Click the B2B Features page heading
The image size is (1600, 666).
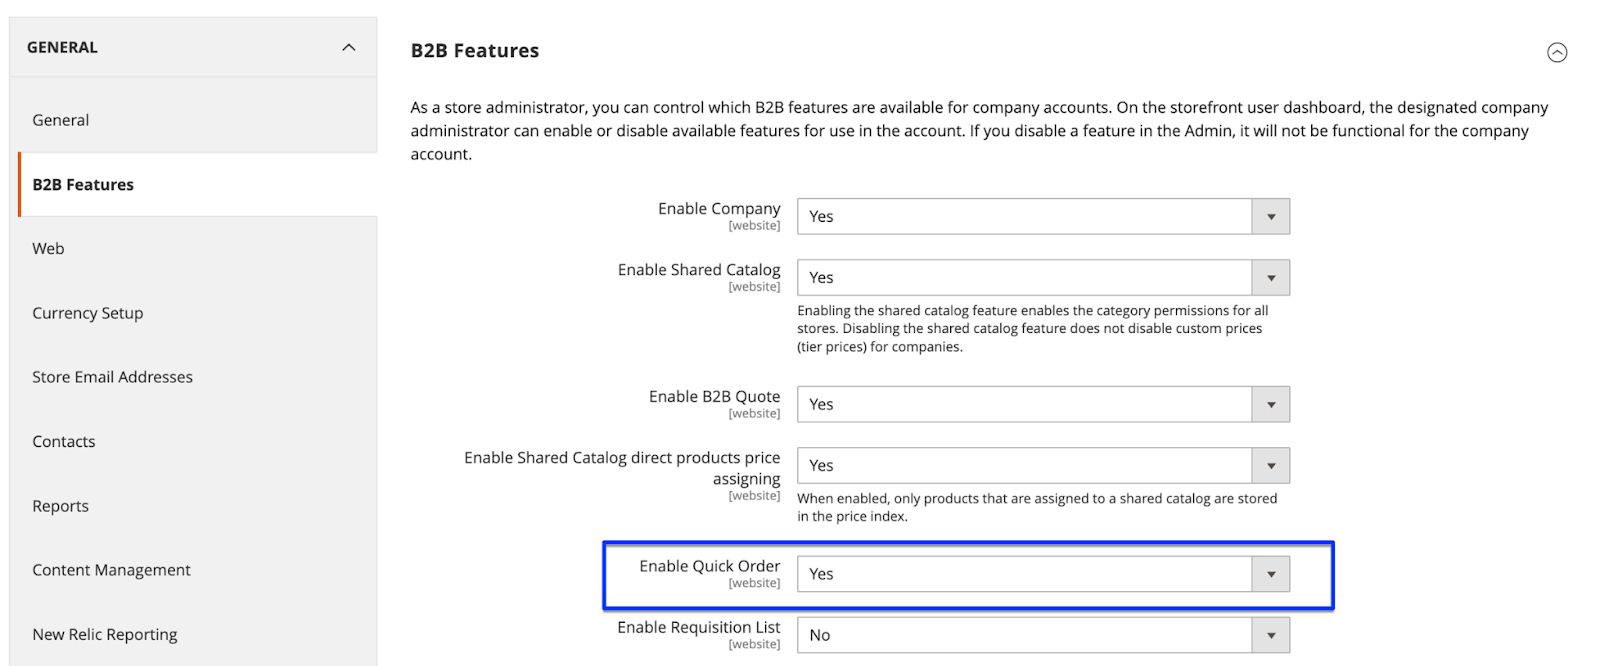pos(474,50)
